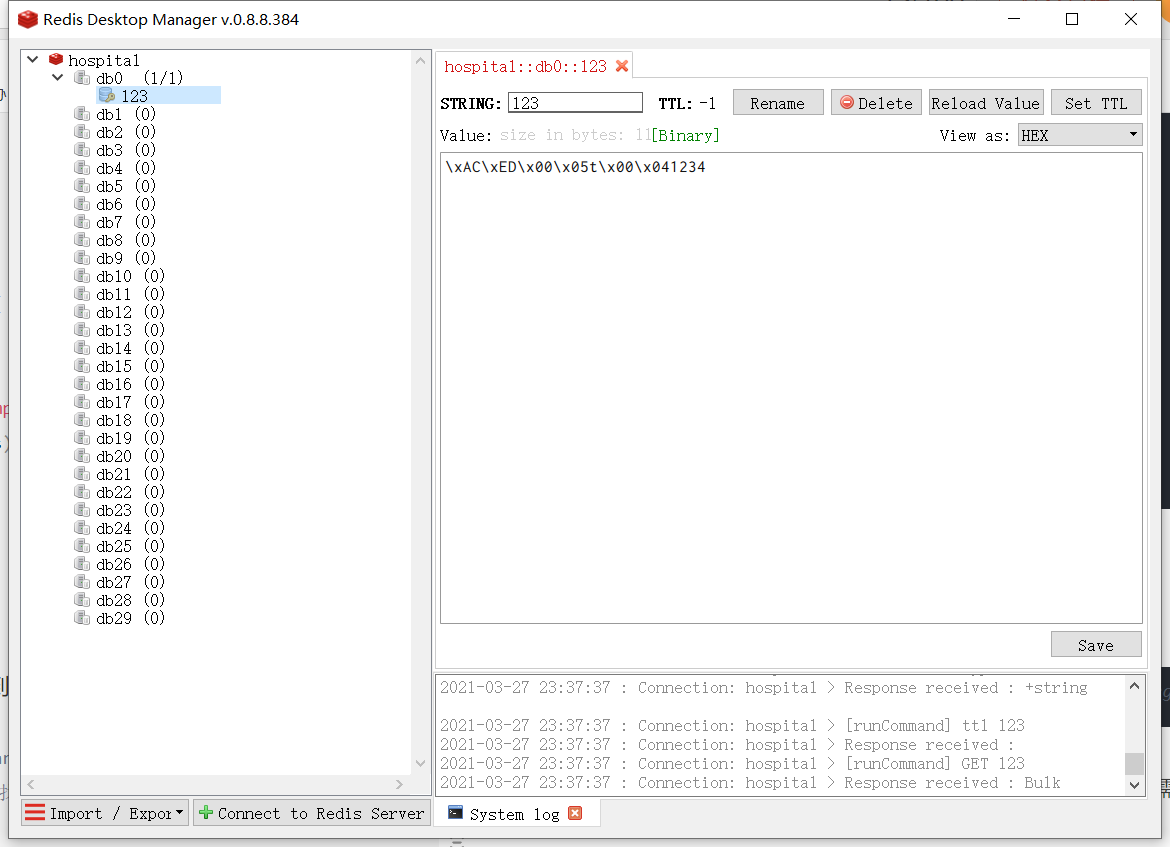
Task: Click the db8 database icon
Action: (82, 240)
